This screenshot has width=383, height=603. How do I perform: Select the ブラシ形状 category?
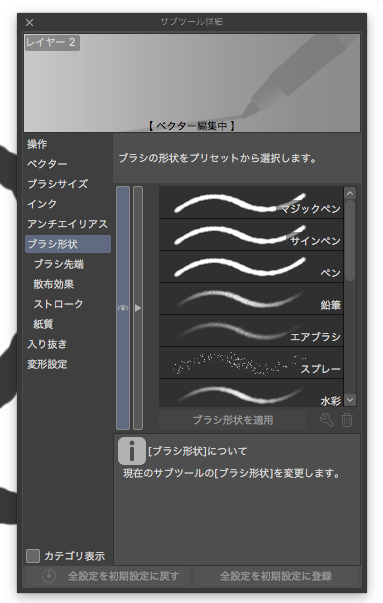click(68, 244)
